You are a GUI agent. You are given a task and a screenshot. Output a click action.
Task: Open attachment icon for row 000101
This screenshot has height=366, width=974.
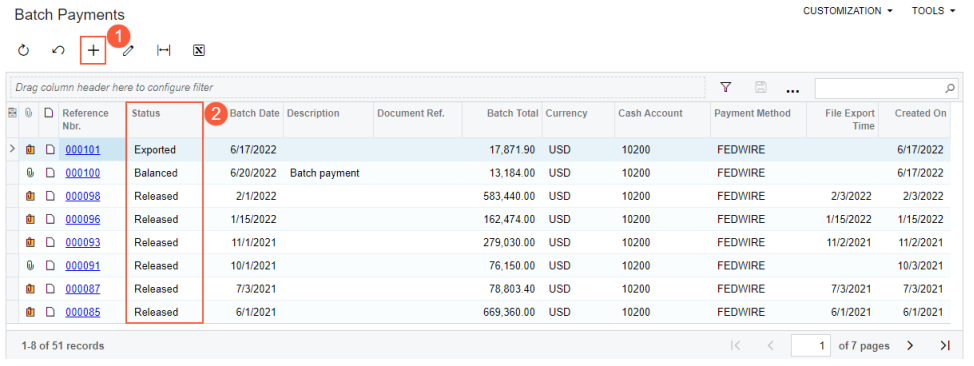tap(30, 150)
